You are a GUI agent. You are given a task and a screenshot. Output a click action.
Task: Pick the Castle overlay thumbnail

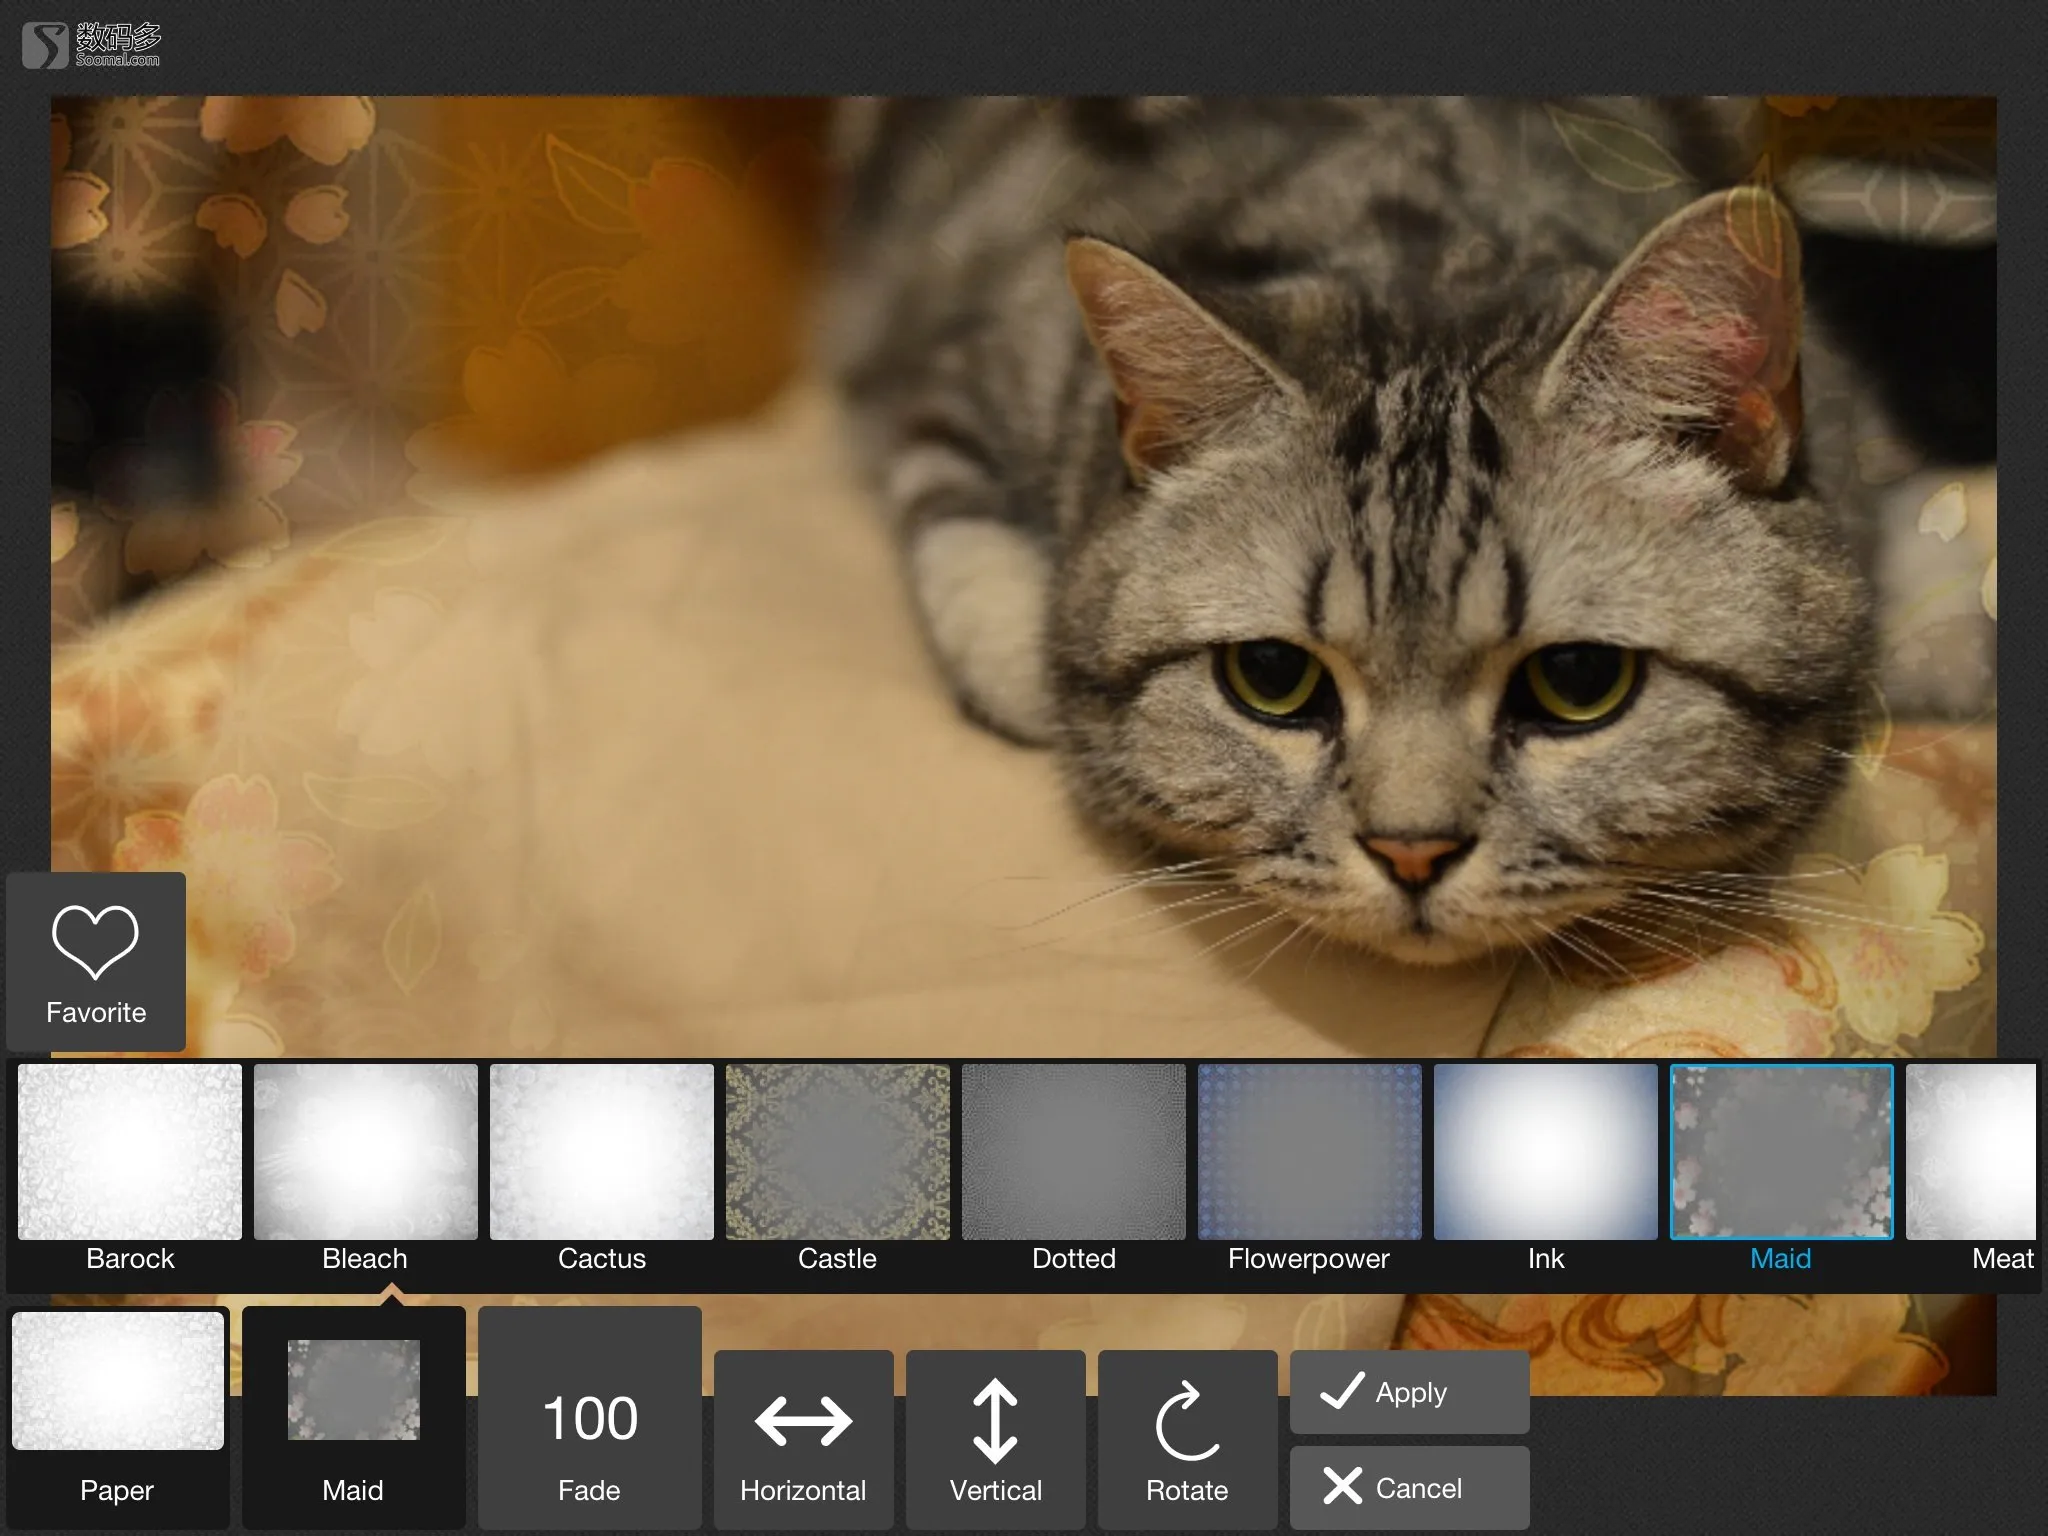click(x=838, y=1152)
